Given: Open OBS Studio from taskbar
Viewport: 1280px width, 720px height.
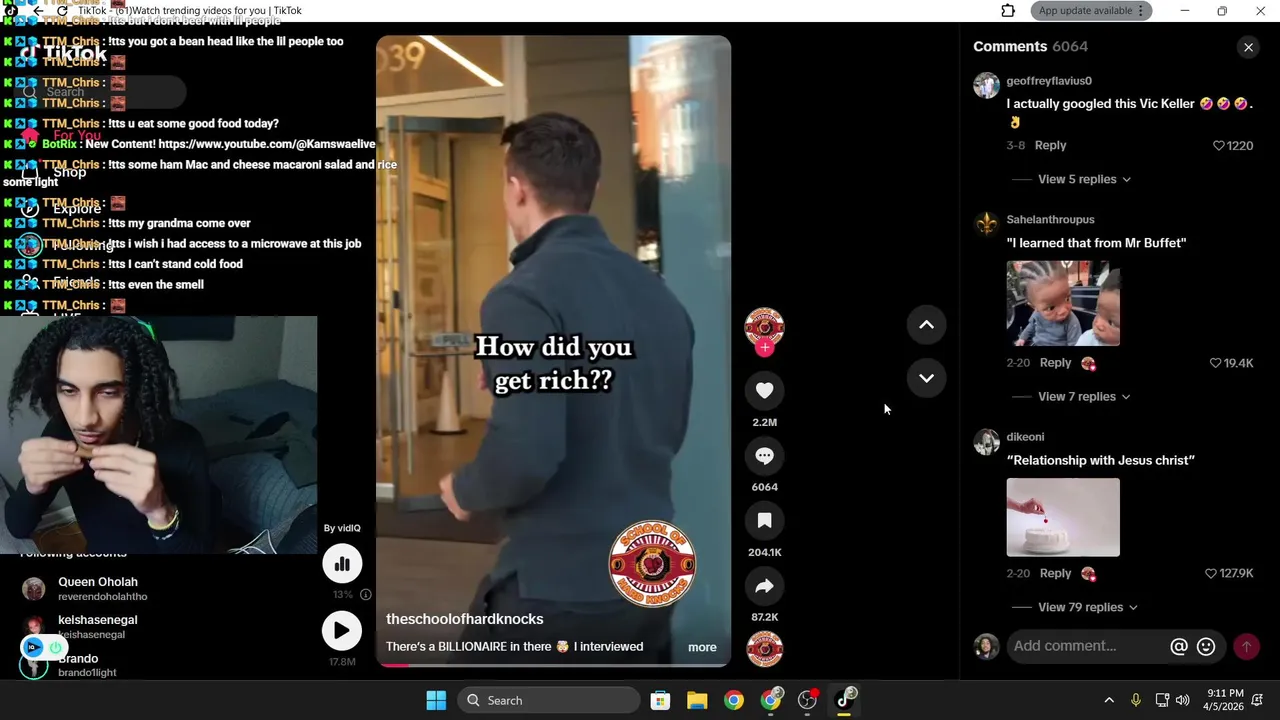Looking at the screenshot, I should pos(808,701).
